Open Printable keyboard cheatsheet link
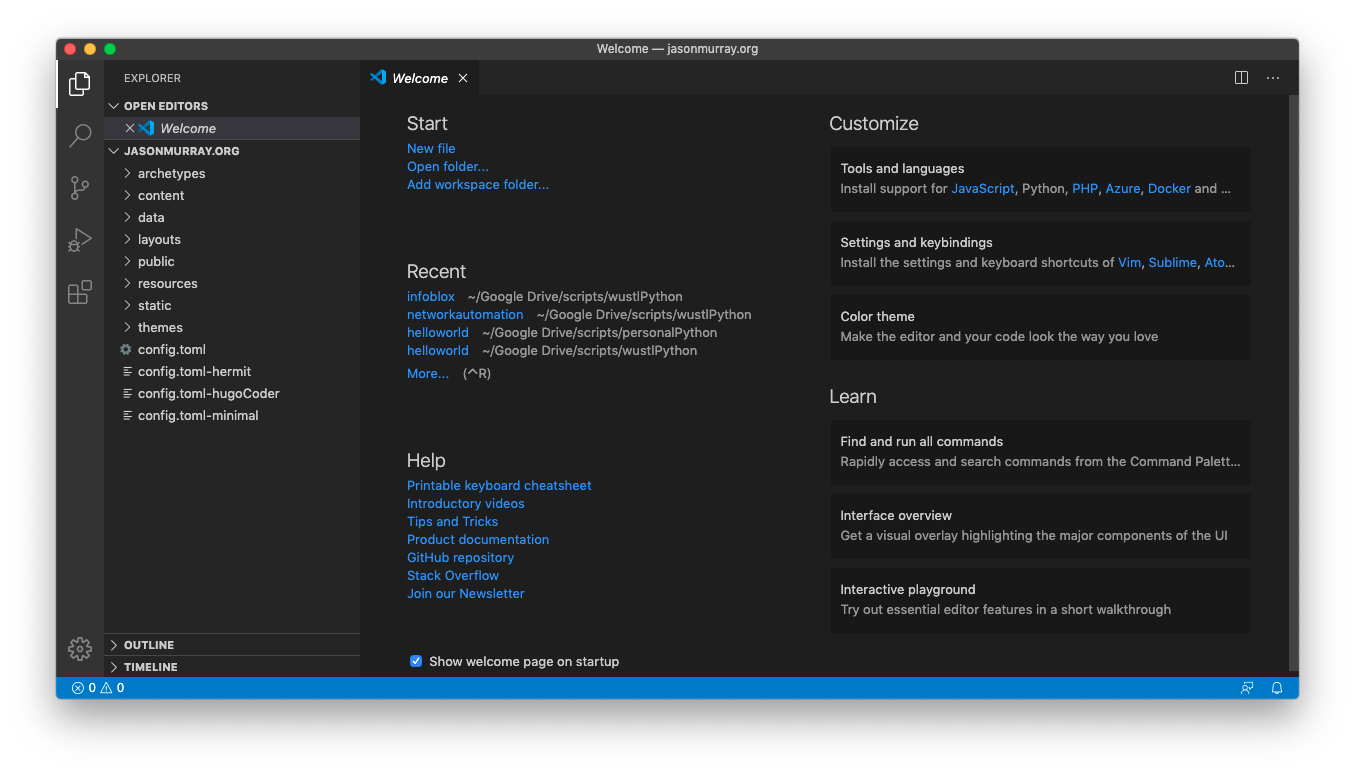This screenshot has width=1355, height=773. pos(499,485)
